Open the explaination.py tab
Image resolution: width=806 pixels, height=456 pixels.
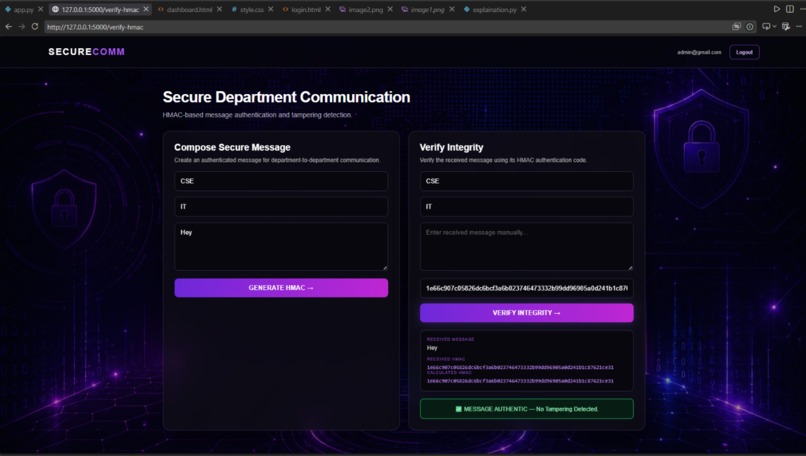(494, 9)
